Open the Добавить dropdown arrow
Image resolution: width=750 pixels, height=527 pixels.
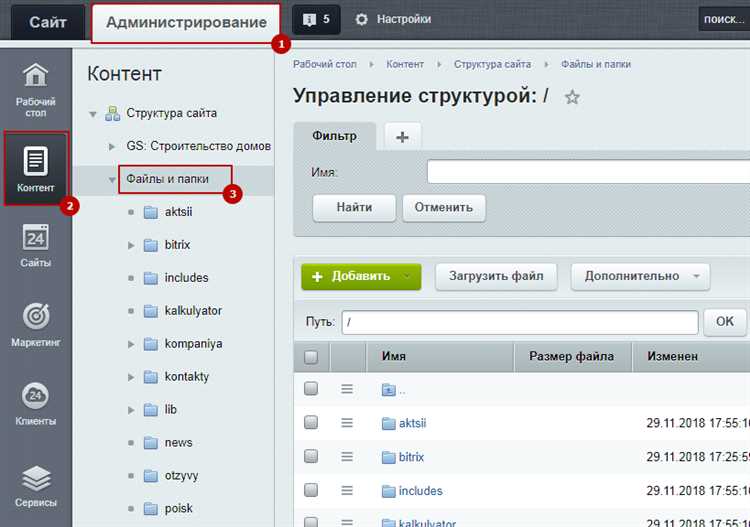coord(408,276)
